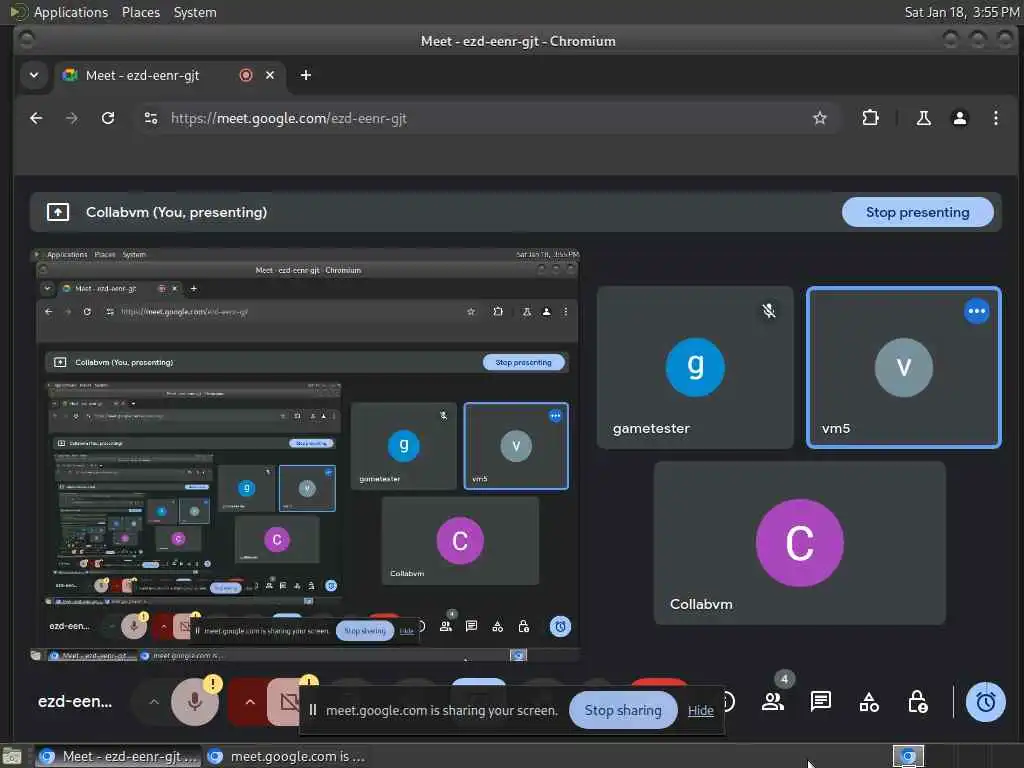The height and width of the screenshot is (768, 1024).
Task: Open the System menu
Action: (x=195, y=12)
